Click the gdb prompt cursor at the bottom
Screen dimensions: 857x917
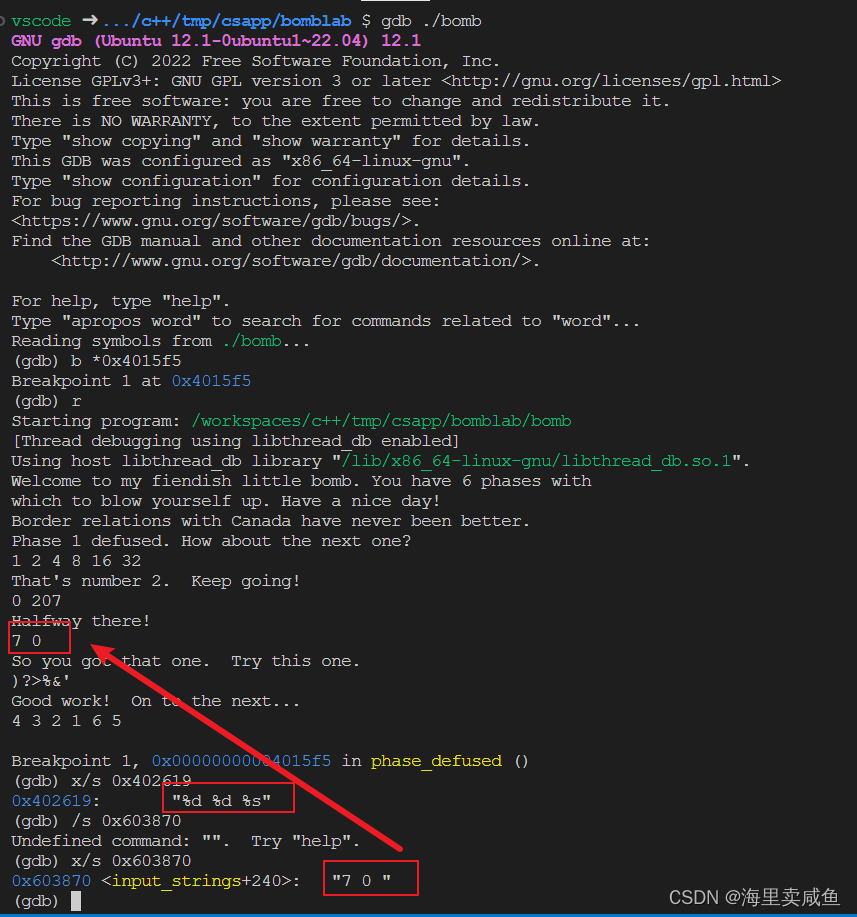tap(76, 901)
